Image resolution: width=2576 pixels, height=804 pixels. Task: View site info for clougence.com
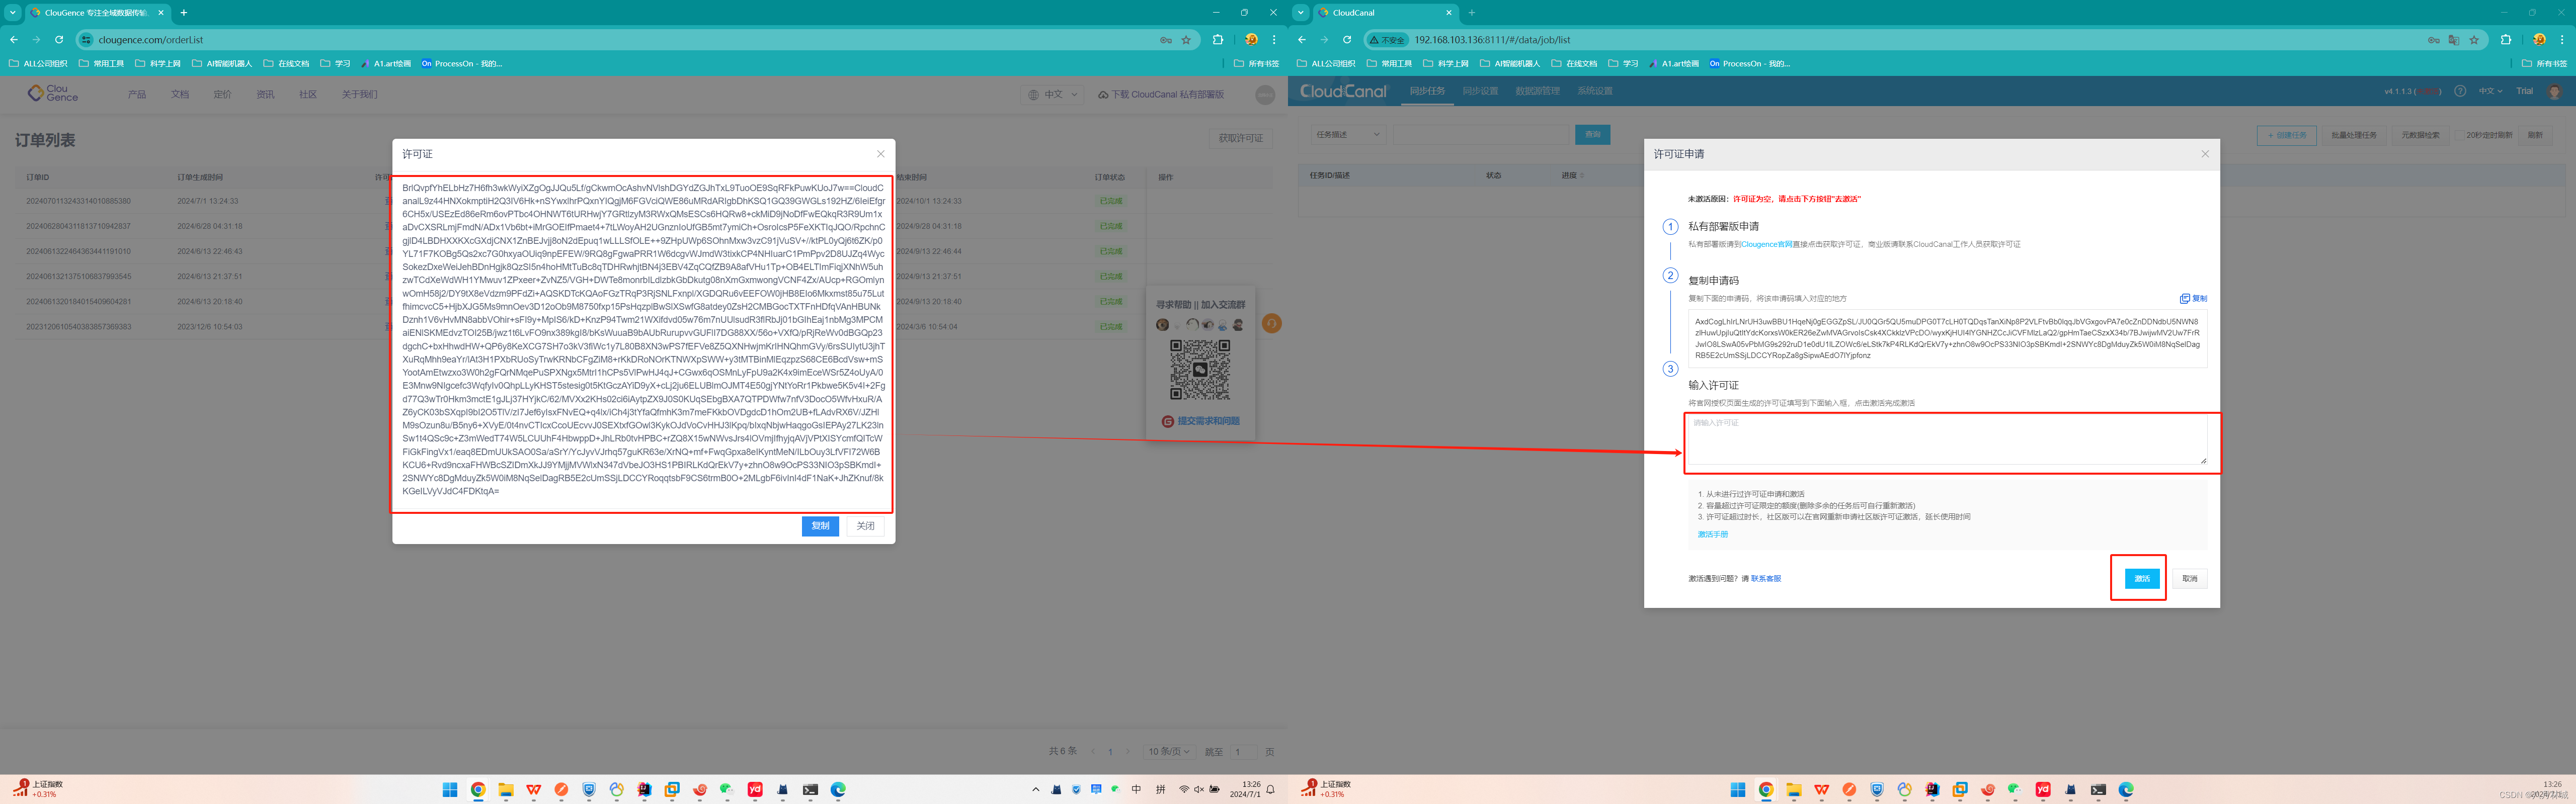[x=86, y=40]
